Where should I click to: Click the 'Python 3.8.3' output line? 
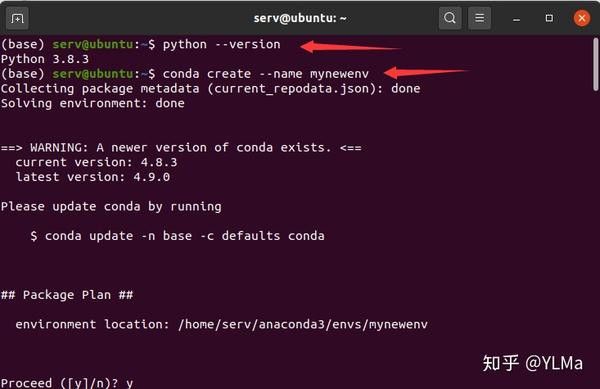[45, 59]
